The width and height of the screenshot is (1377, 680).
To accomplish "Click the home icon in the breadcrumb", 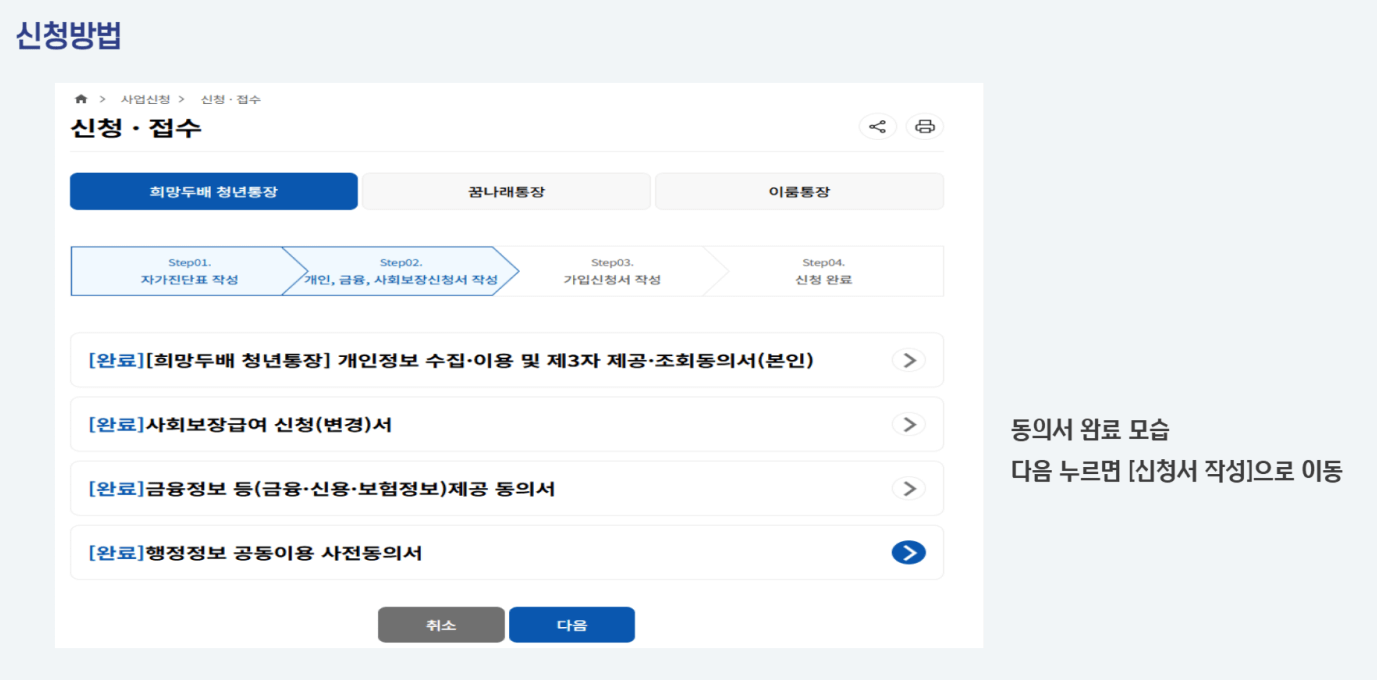I will pos(80,99).
